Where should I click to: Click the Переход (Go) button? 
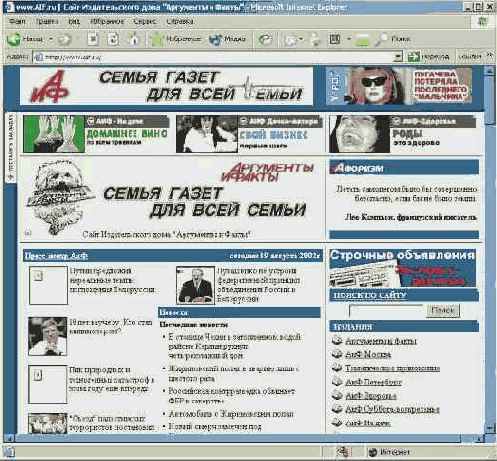tap(429, 57)
